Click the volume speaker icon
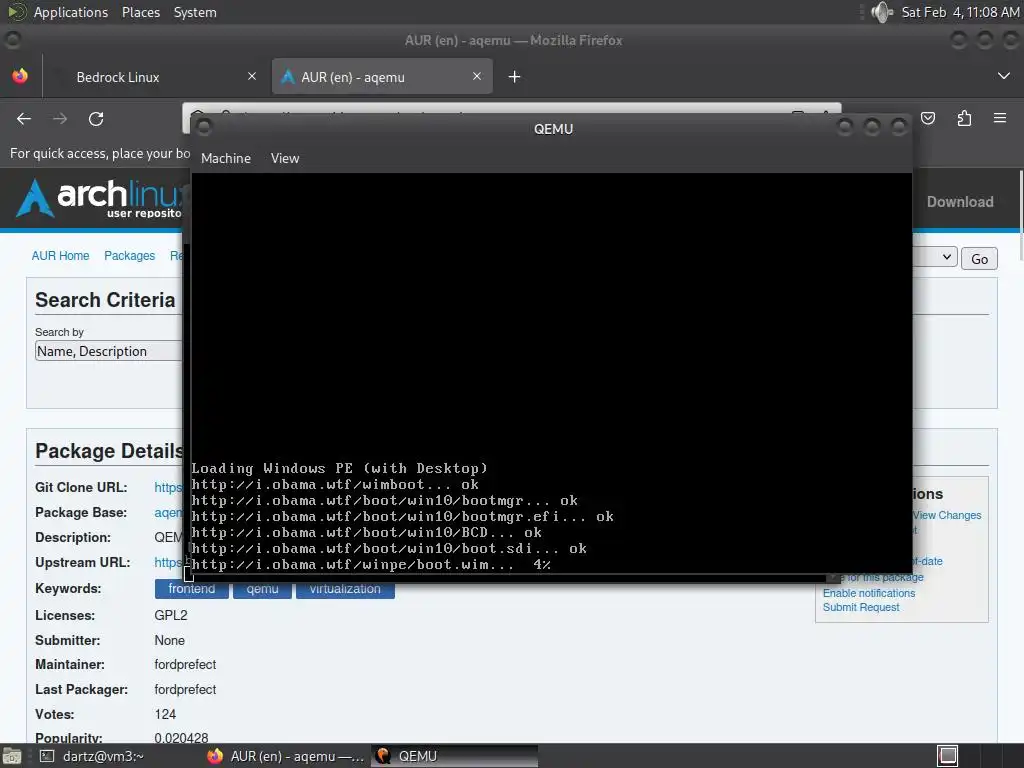1024x768 pixels. tap(882, 12)
